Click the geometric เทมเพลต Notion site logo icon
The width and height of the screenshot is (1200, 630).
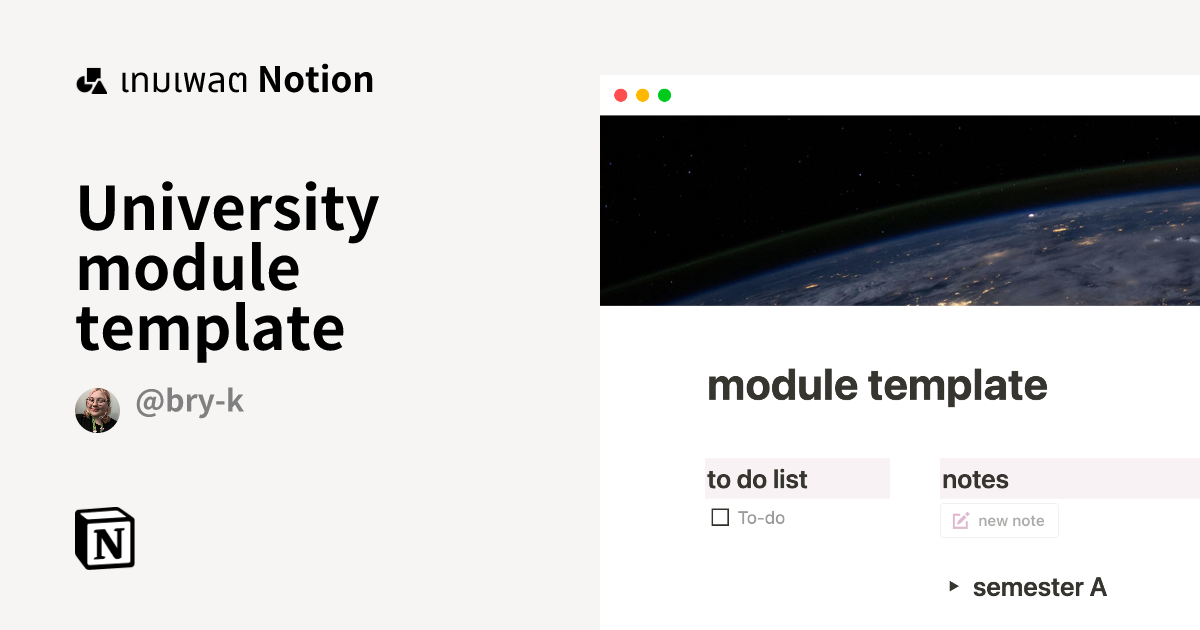91,80
